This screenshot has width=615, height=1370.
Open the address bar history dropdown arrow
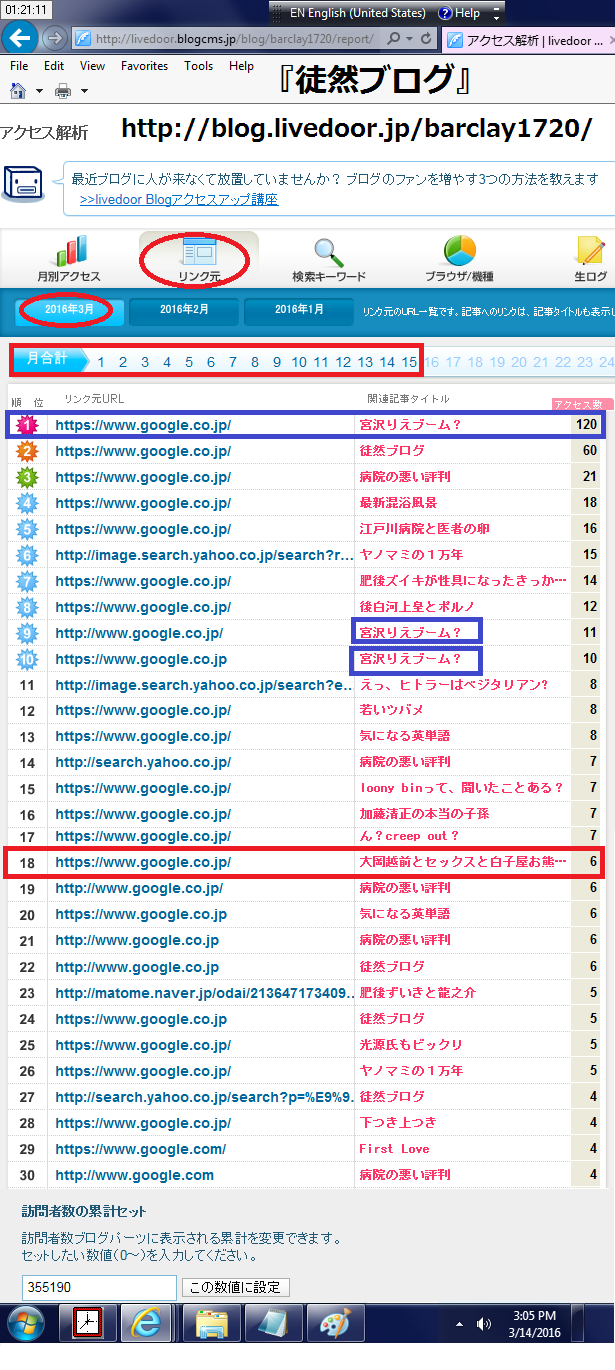(x=410, y=38)
